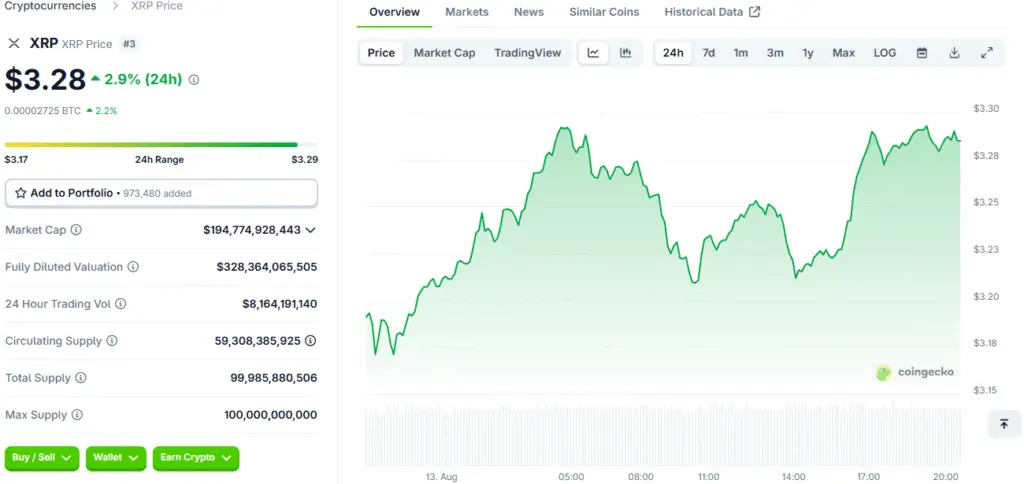The image size is (1024, 484).
Task: Click info icon next to Market Cap
Action: pyautogui.click(x=76, y=230)
